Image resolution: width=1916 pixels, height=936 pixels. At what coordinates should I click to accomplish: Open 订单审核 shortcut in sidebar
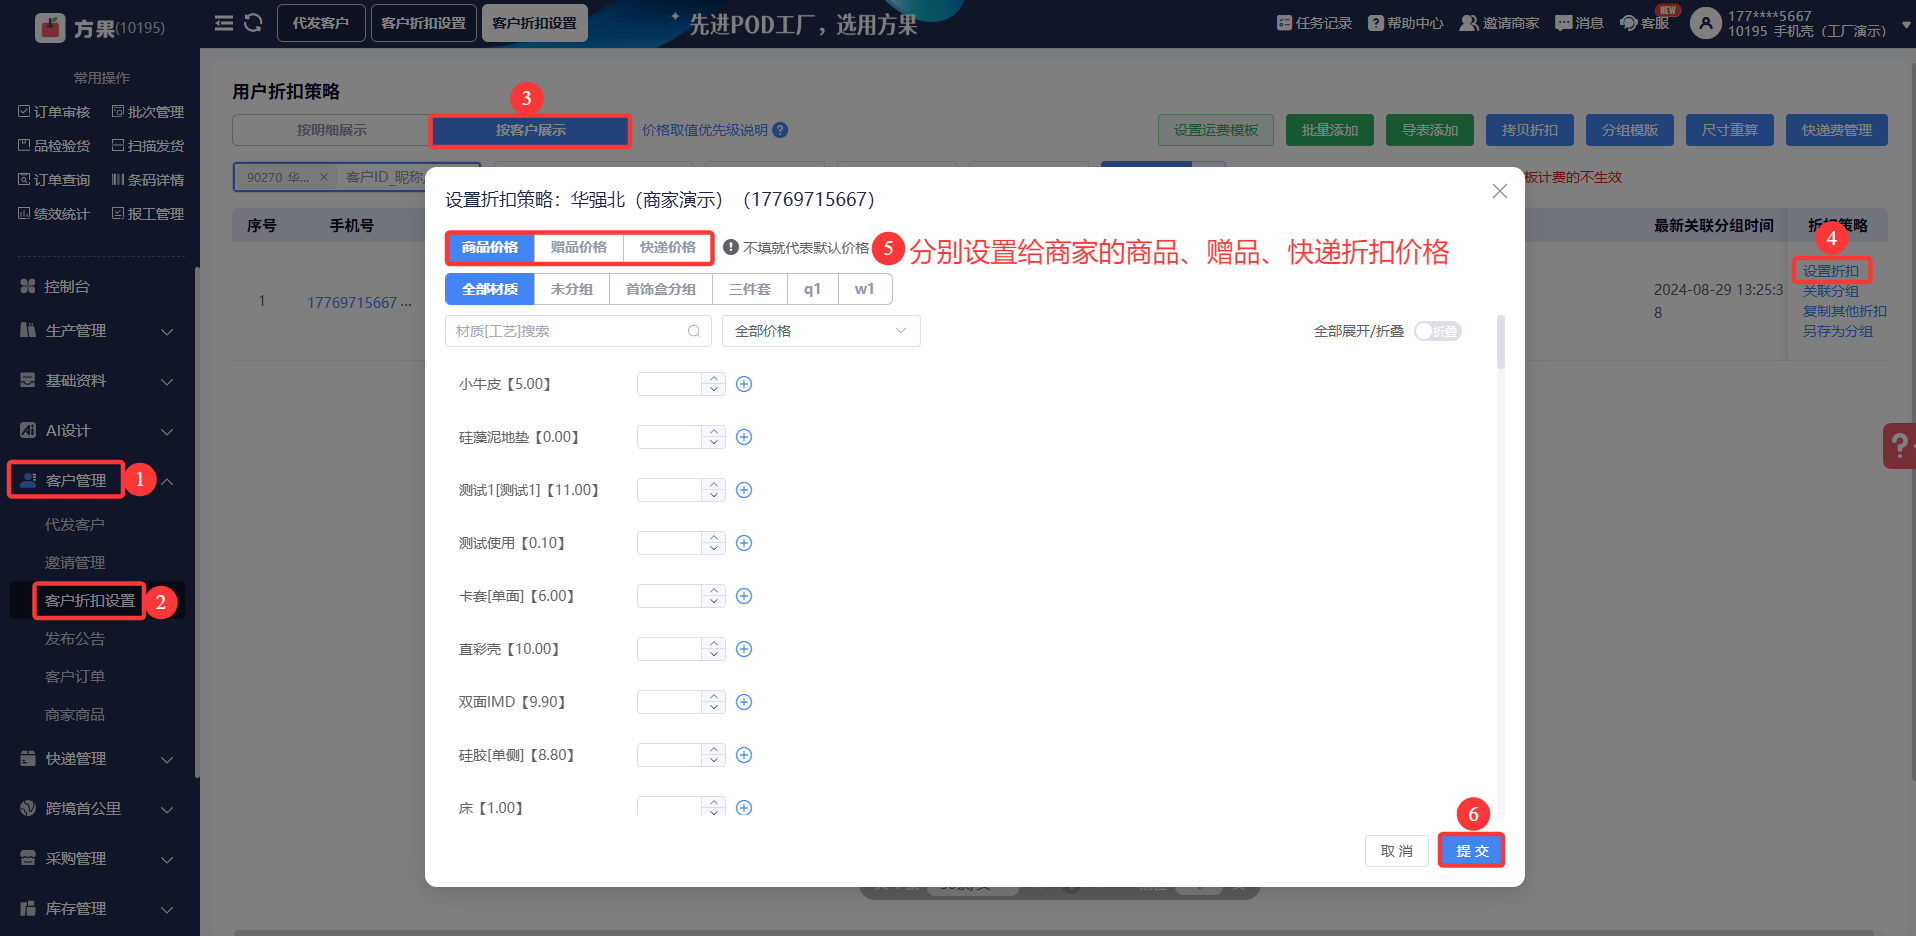click(54, 112)
